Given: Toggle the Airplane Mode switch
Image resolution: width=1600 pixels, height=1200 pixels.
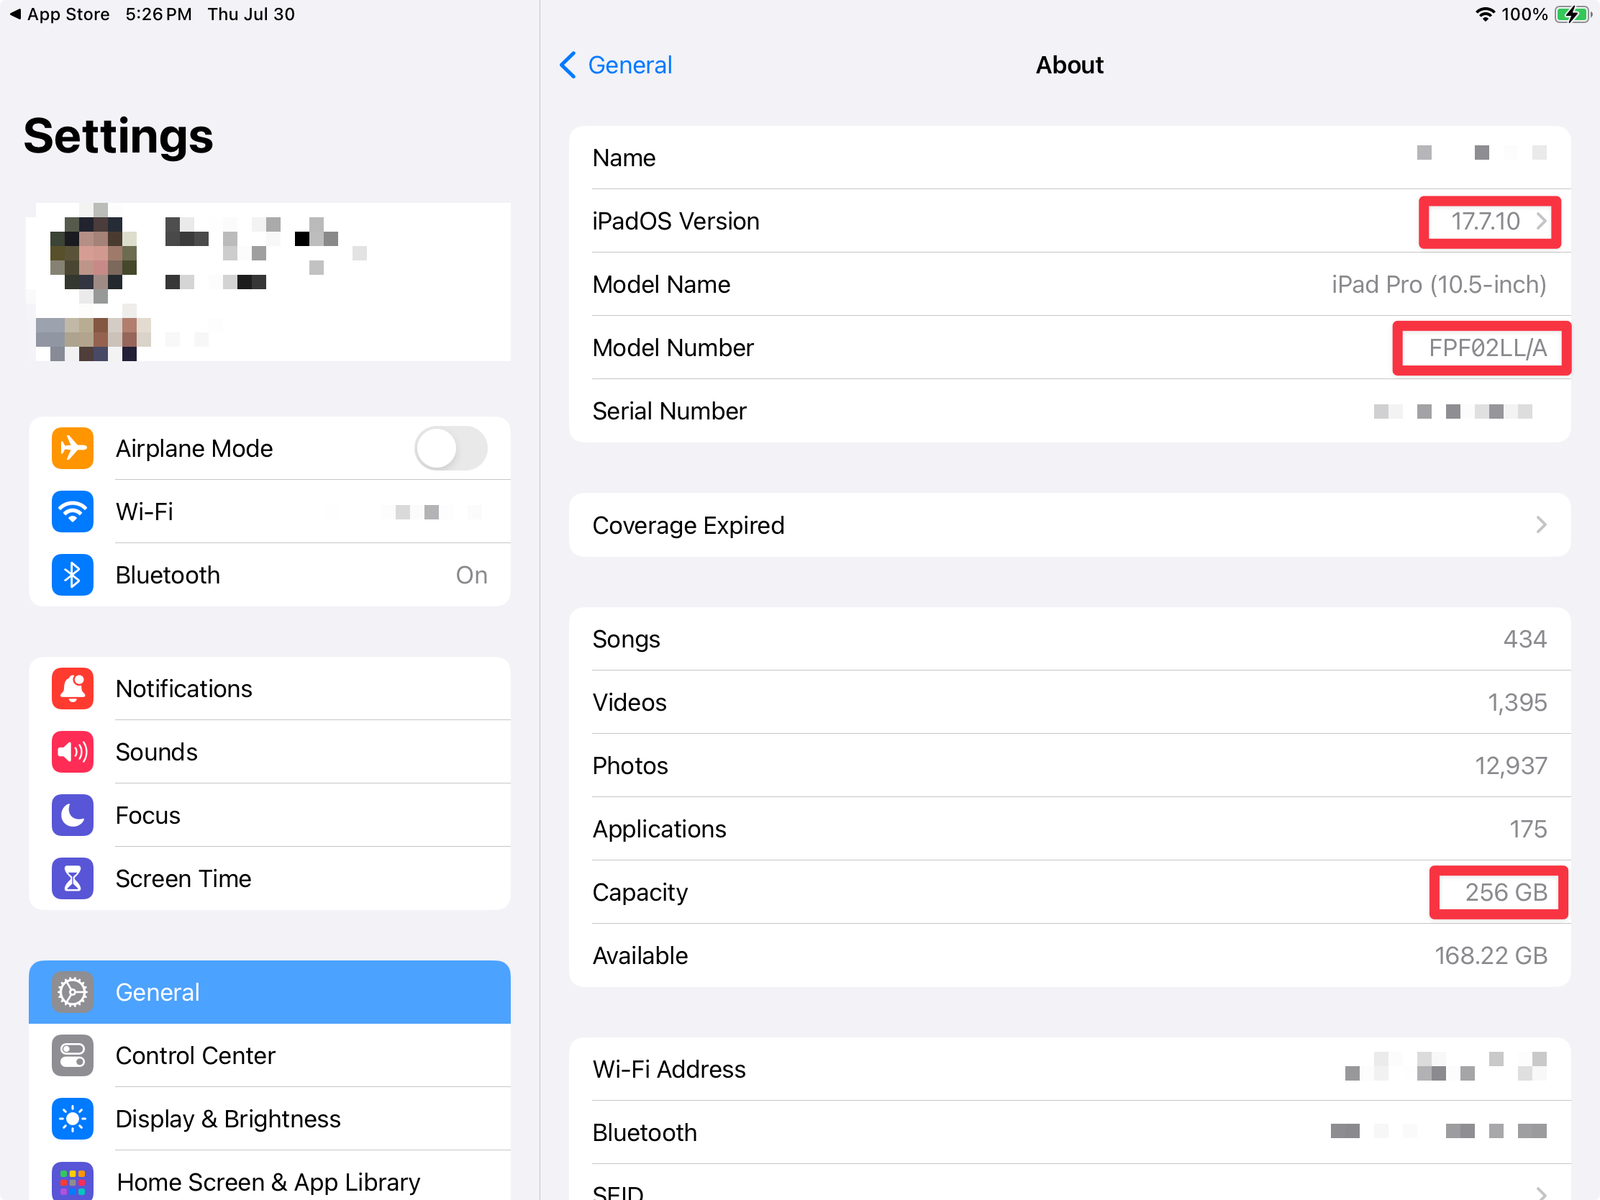Looking at the screenshot, I should pyautogui.click(x=451, y=448).
